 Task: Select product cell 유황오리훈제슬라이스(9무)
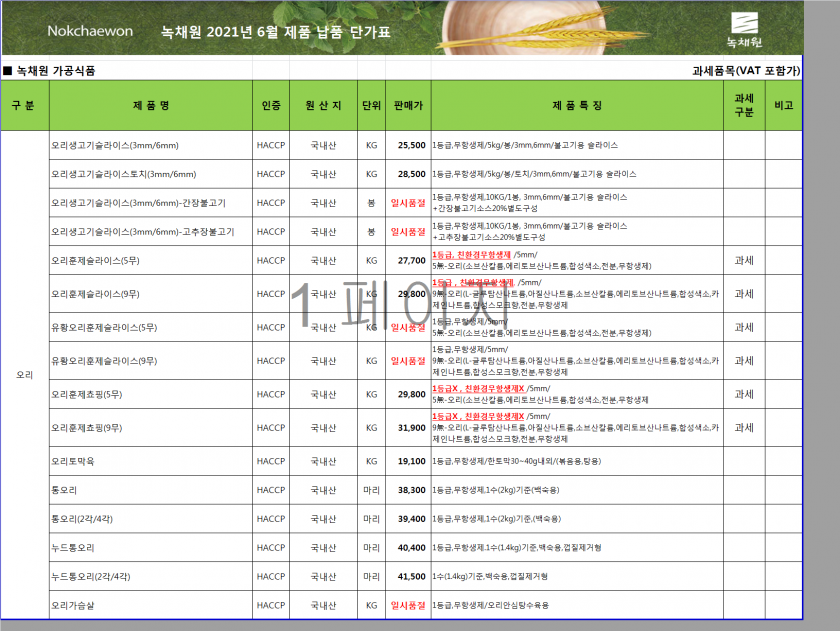click(151, 361)
